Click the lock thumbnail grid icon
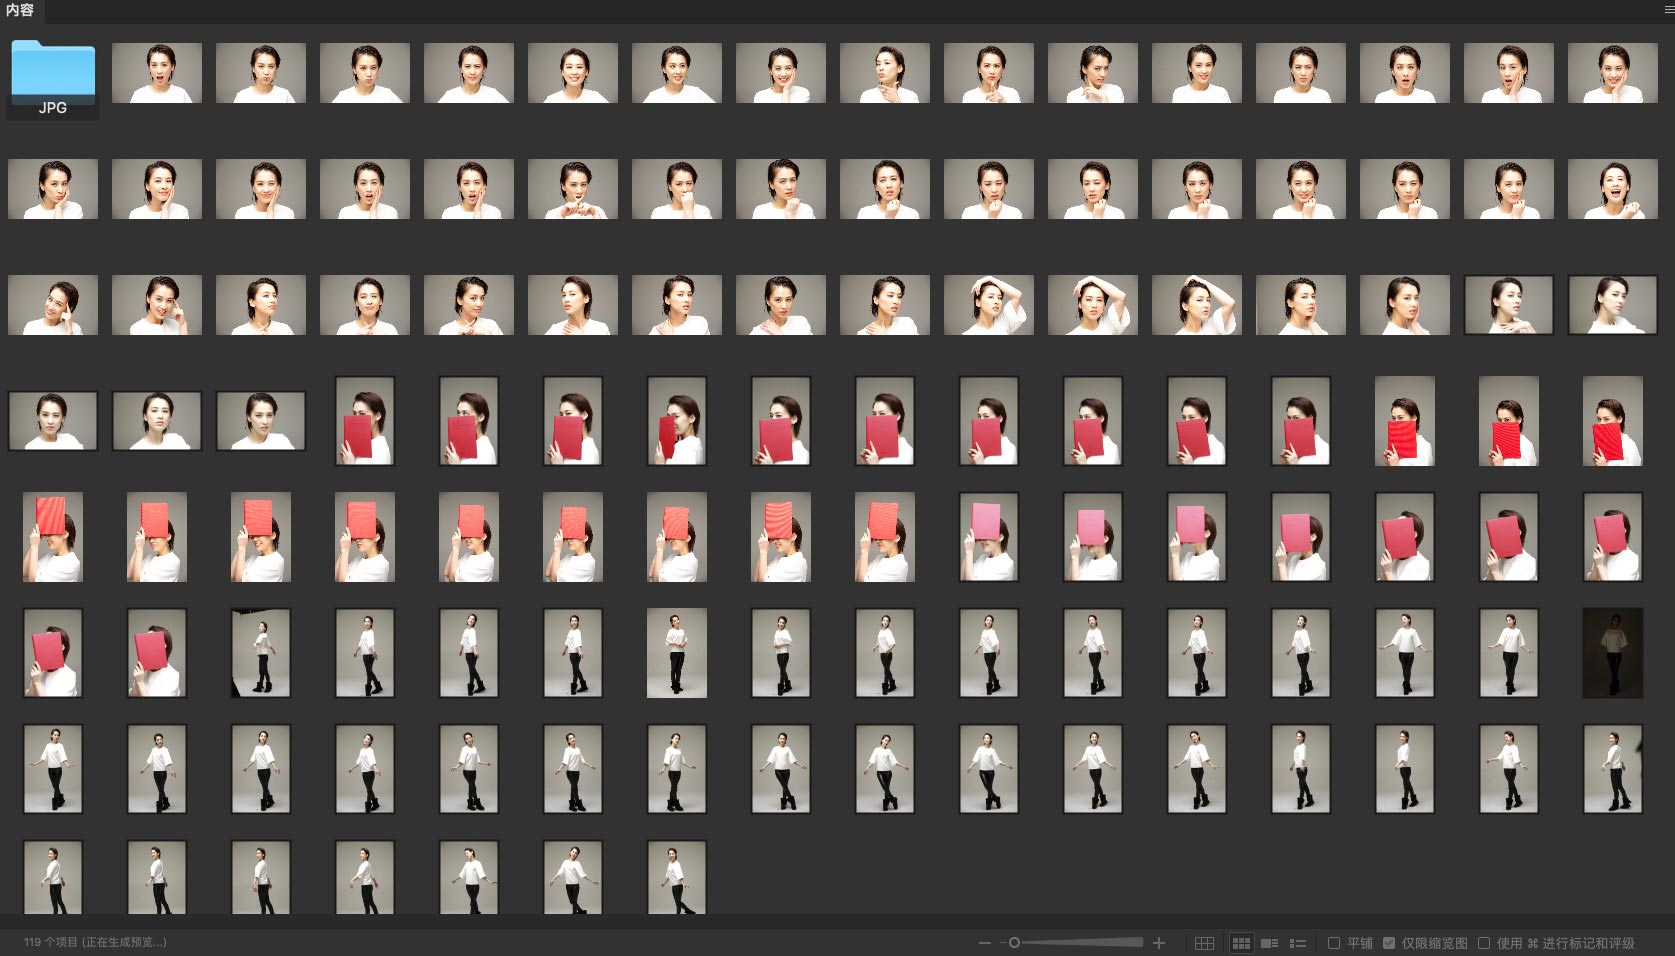 coord(1204,943)
